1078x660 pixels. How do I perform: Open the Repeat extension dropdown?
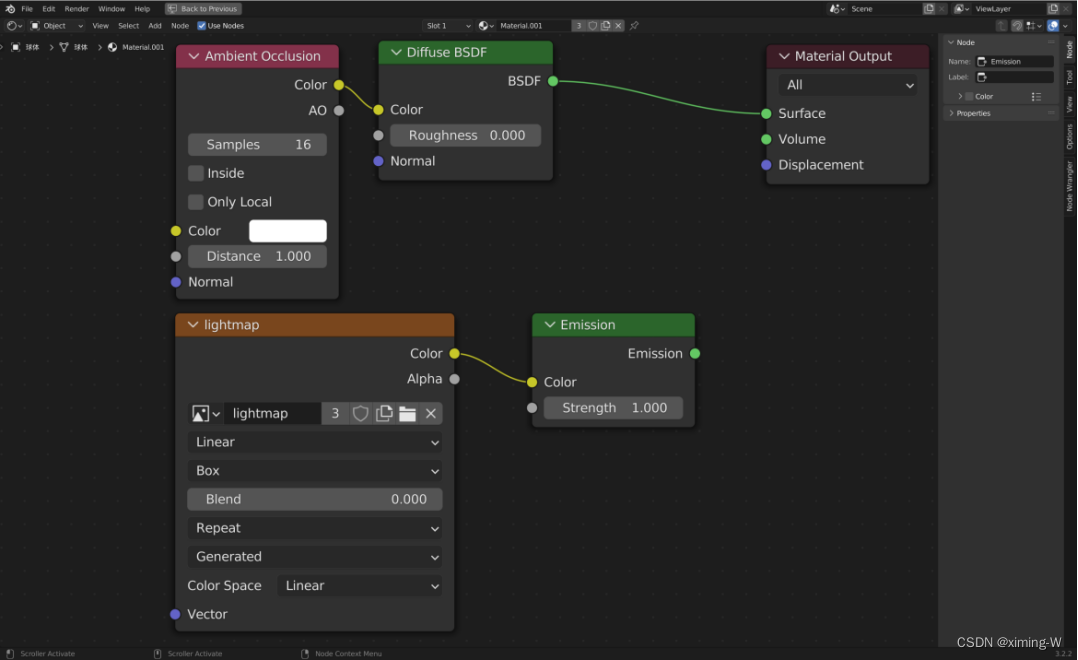click(314, 527)
